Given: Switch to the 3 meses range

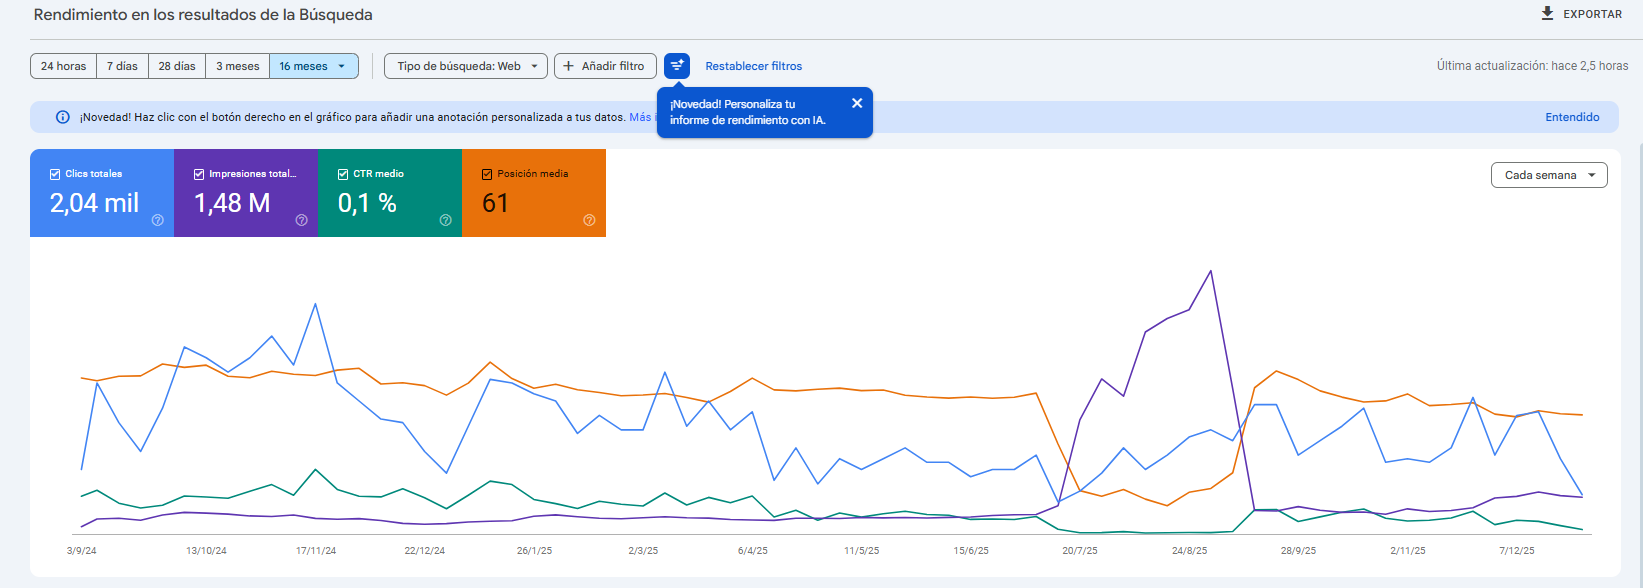Looking at the screenshot, I should (237, 66).
